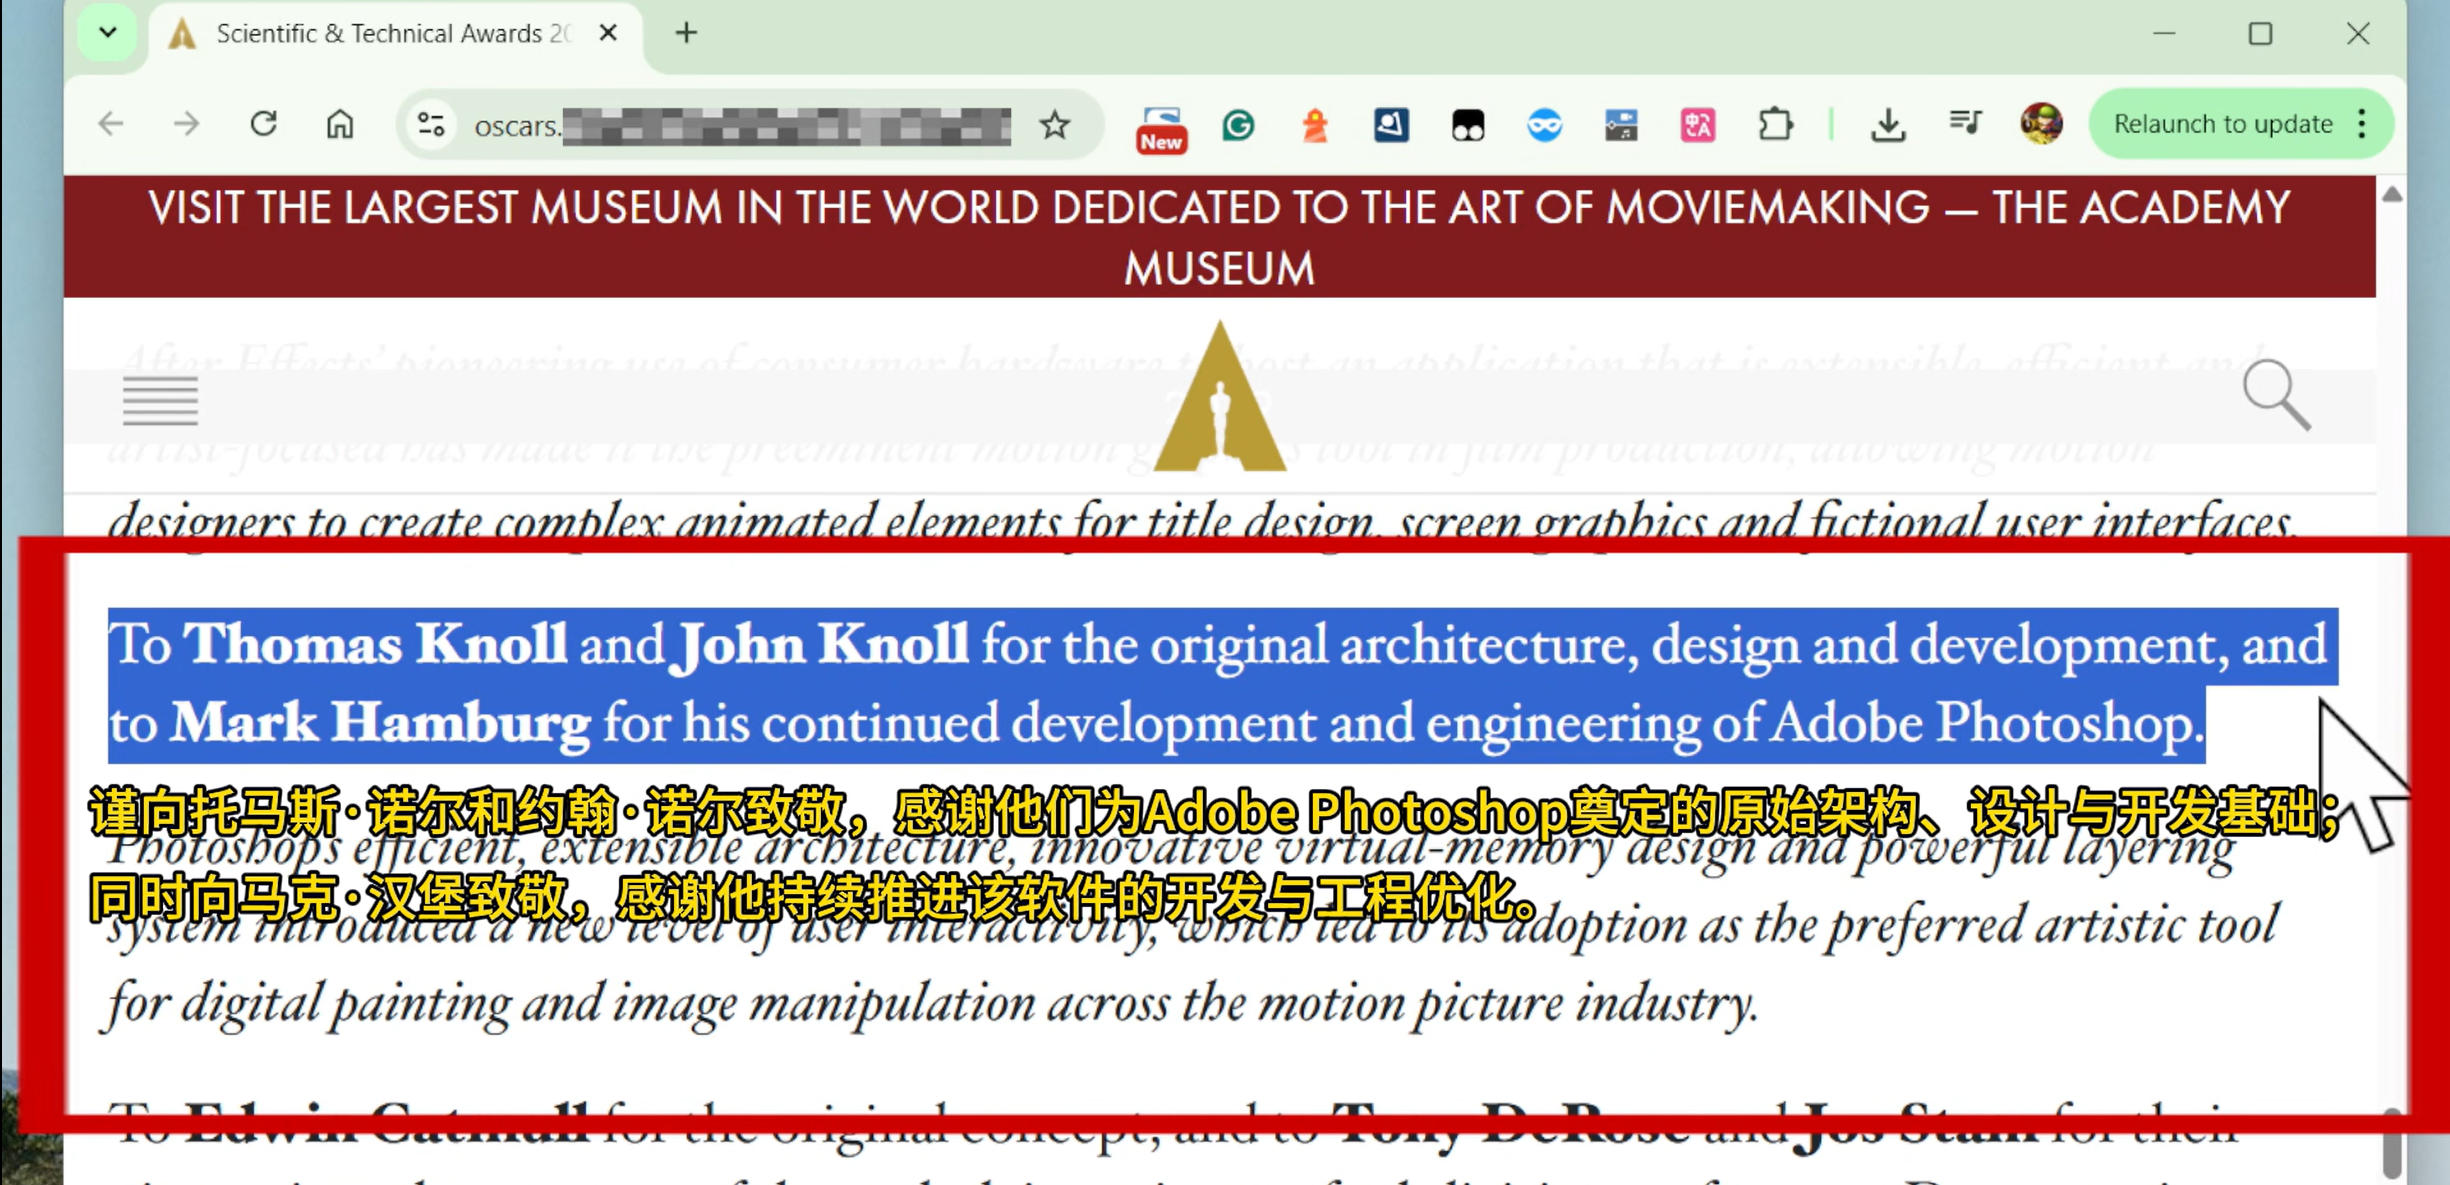Screen dimensions: 2450x1185
Task: Open media controls playlist icon
Action: click(x=1964, y=123)
